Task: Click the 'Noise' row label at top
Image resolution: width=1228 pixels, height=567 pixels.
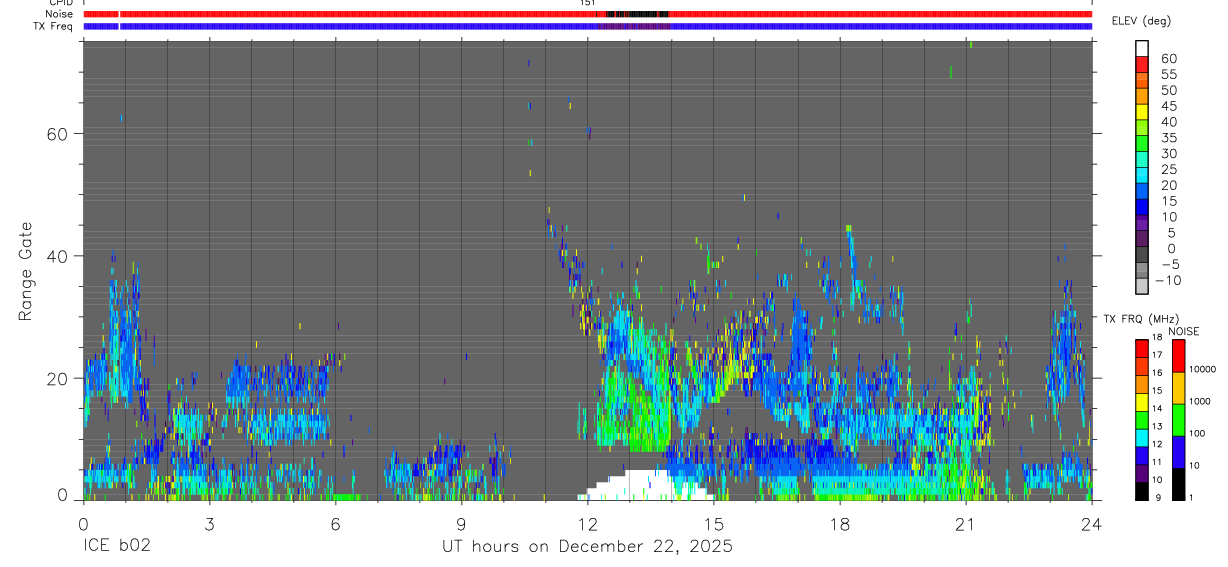Action: [x=59, y=14]
